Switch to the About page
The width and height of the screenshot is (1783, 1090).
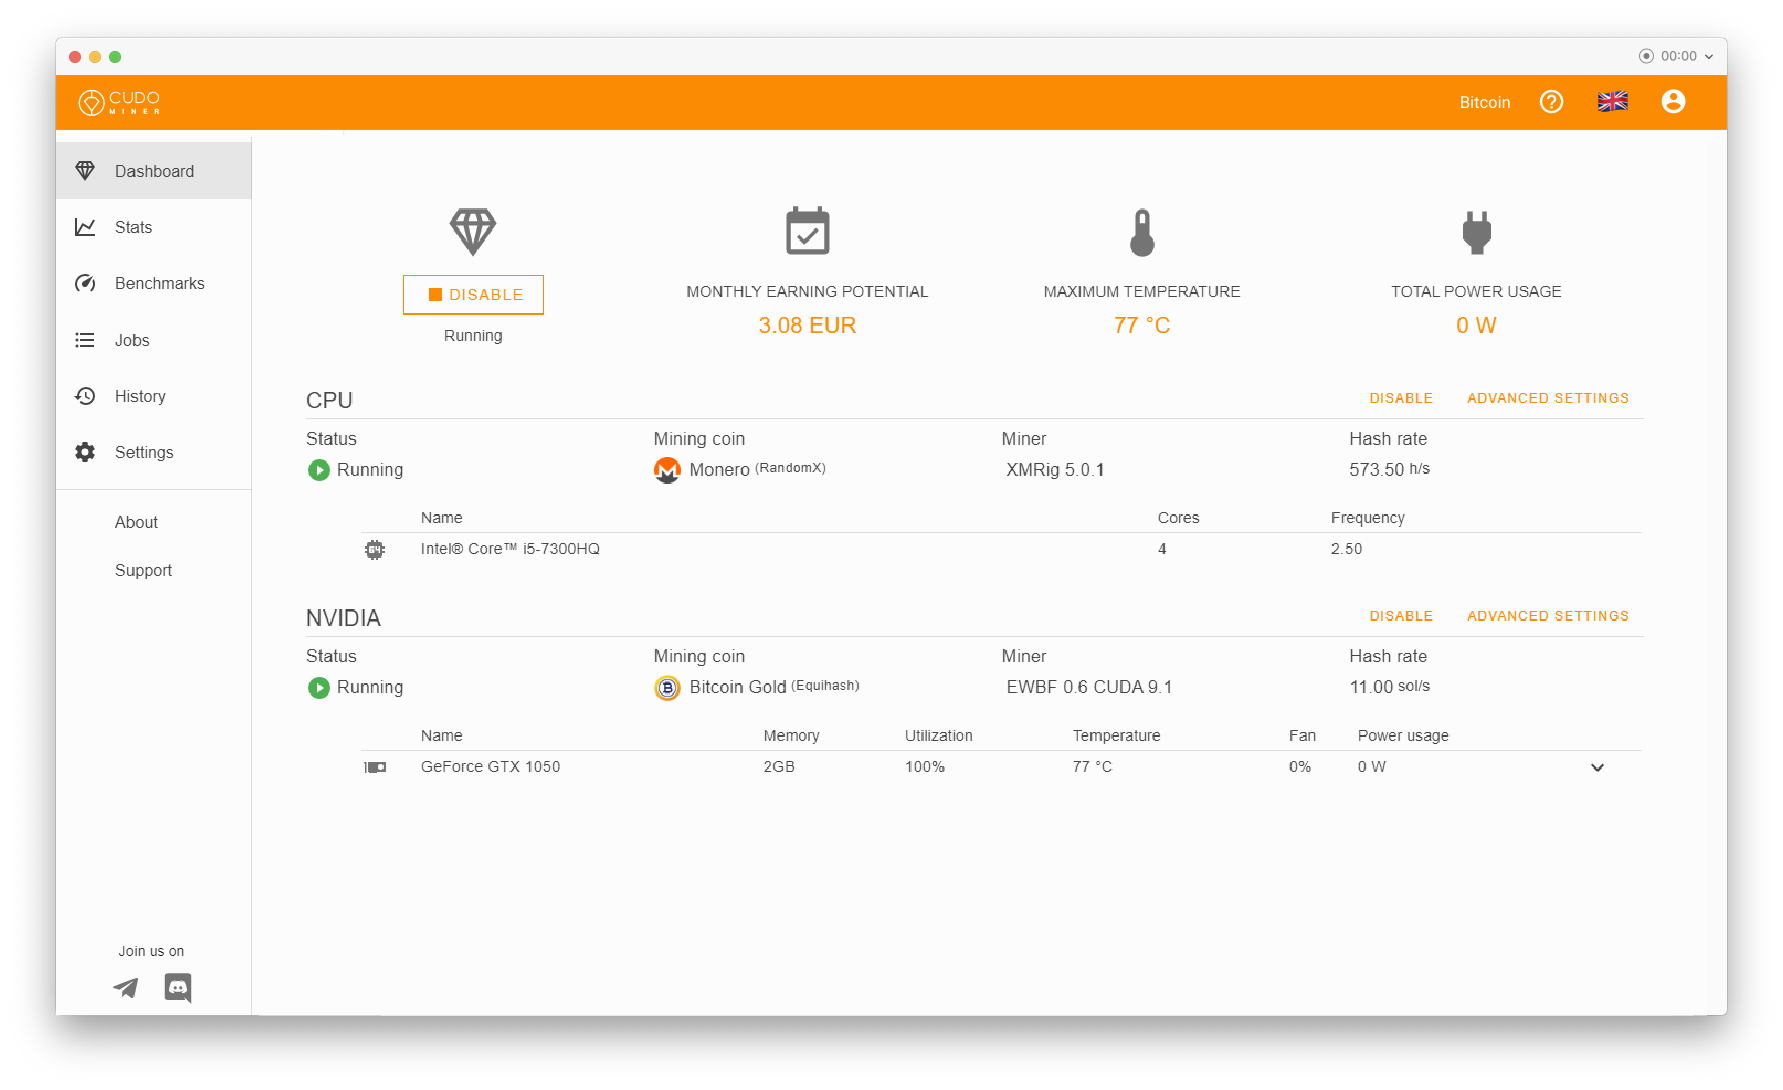coord(136,522)
